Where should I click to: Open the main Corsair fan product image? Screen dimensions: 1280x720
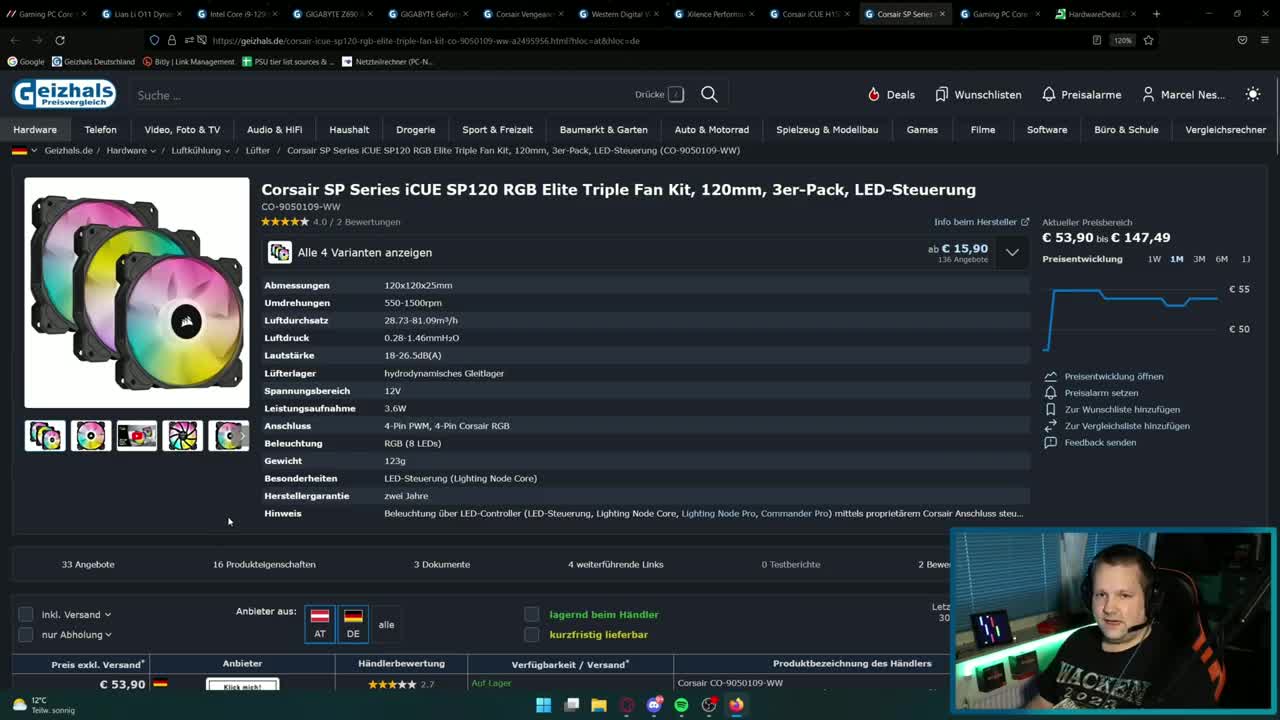point(137,293)
